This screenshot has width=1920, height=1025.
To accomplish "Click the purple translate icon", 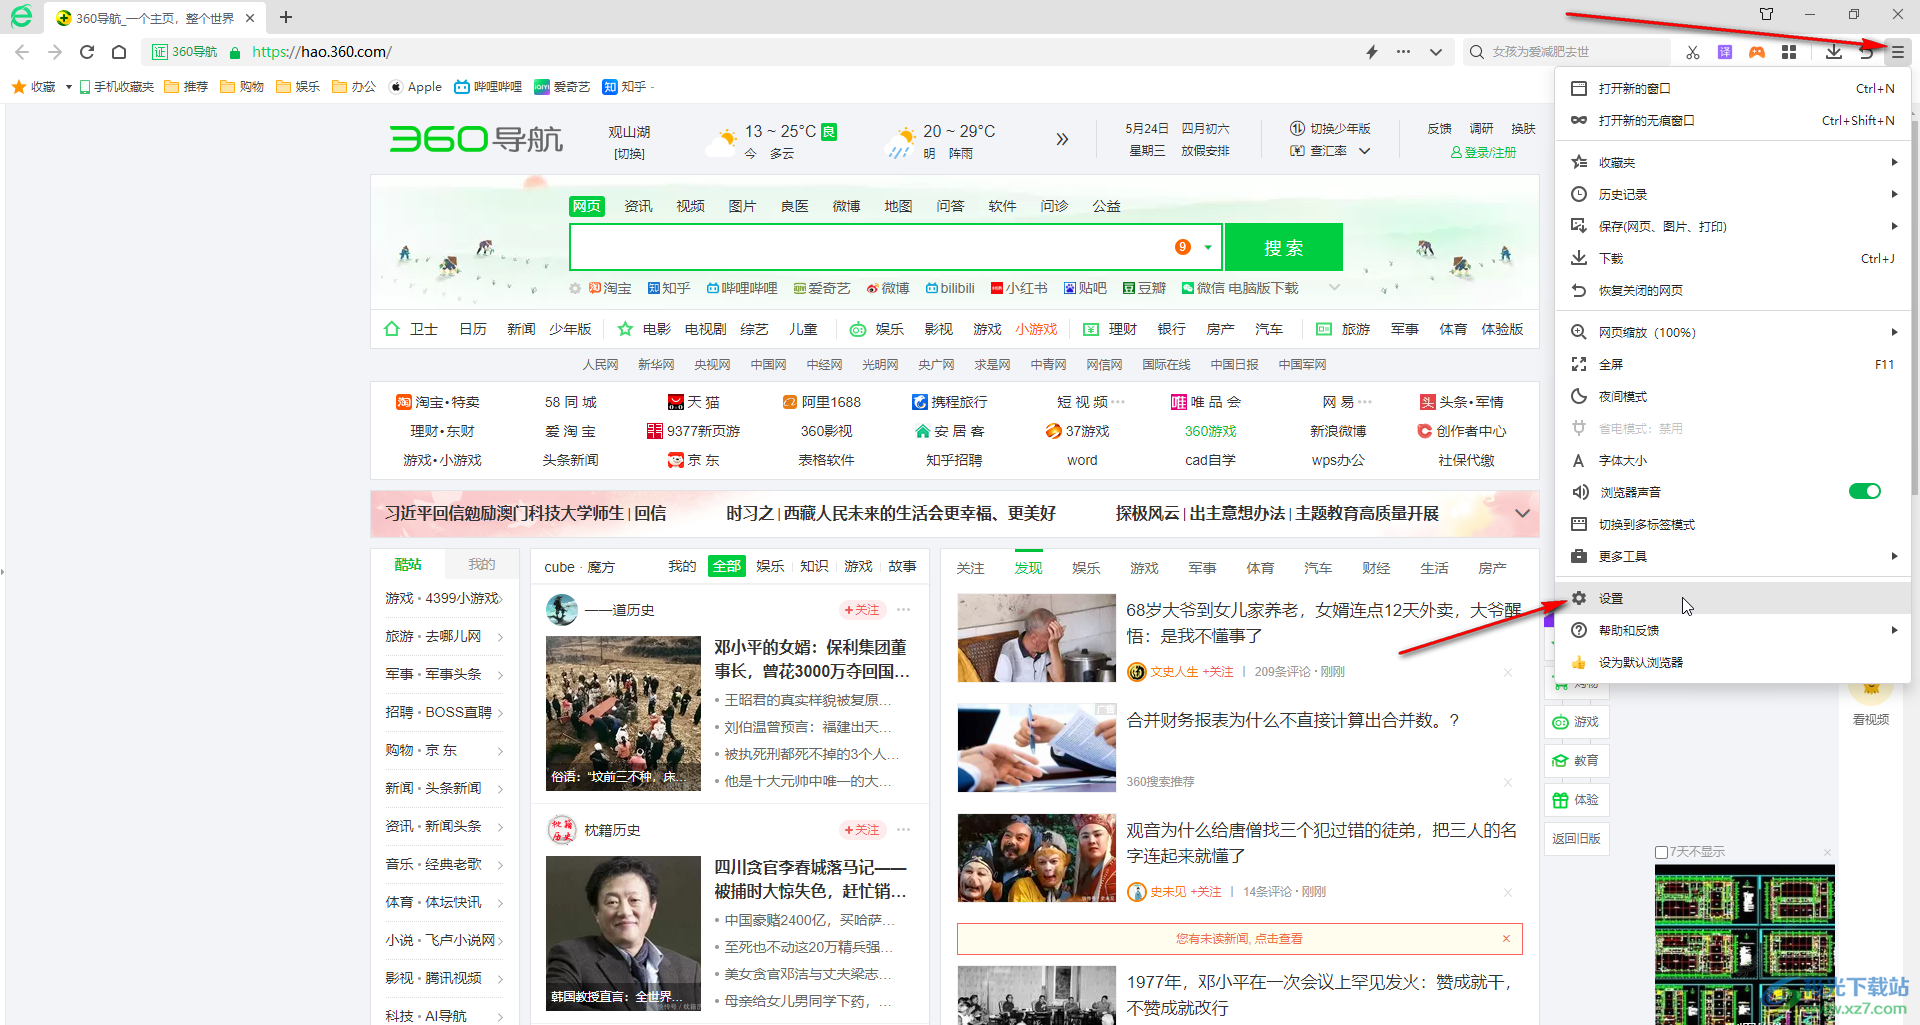I will pyautogui.click(x=1725, y=52).
